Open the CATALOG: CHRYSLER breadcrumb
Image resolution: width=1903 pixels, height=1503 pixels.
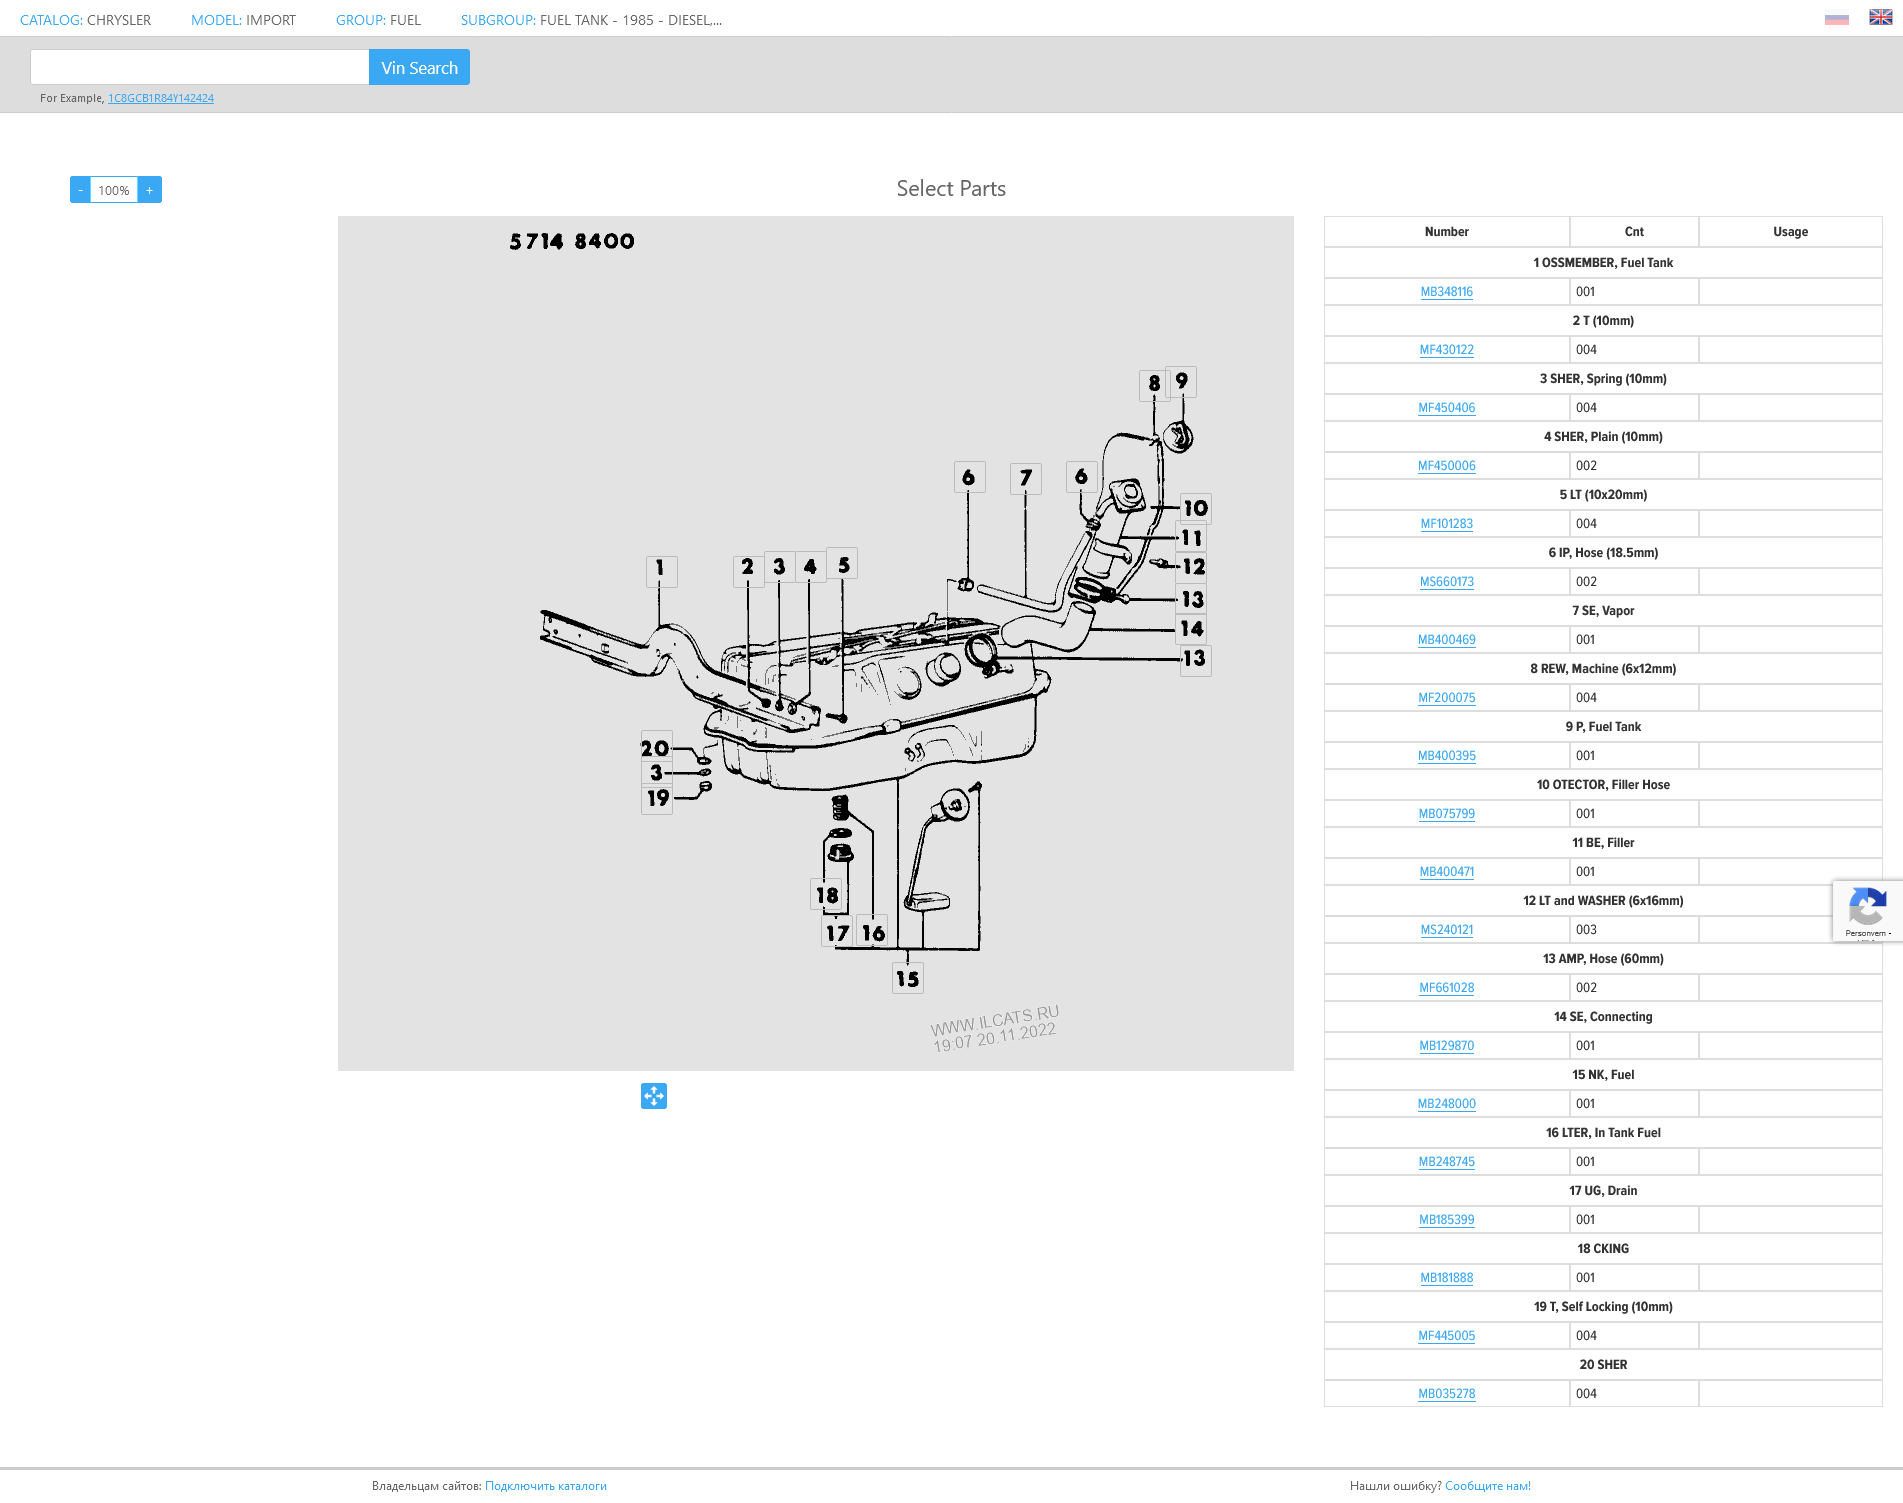pyautogui.click(x=86, y=20)
